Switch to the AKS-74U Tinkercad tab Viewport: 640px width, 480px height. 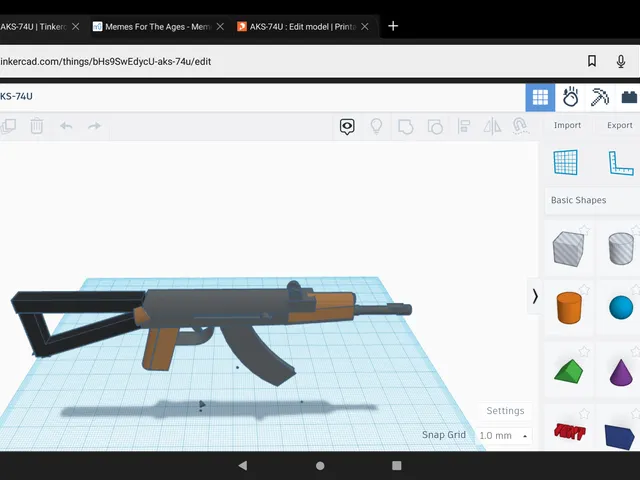33,27
